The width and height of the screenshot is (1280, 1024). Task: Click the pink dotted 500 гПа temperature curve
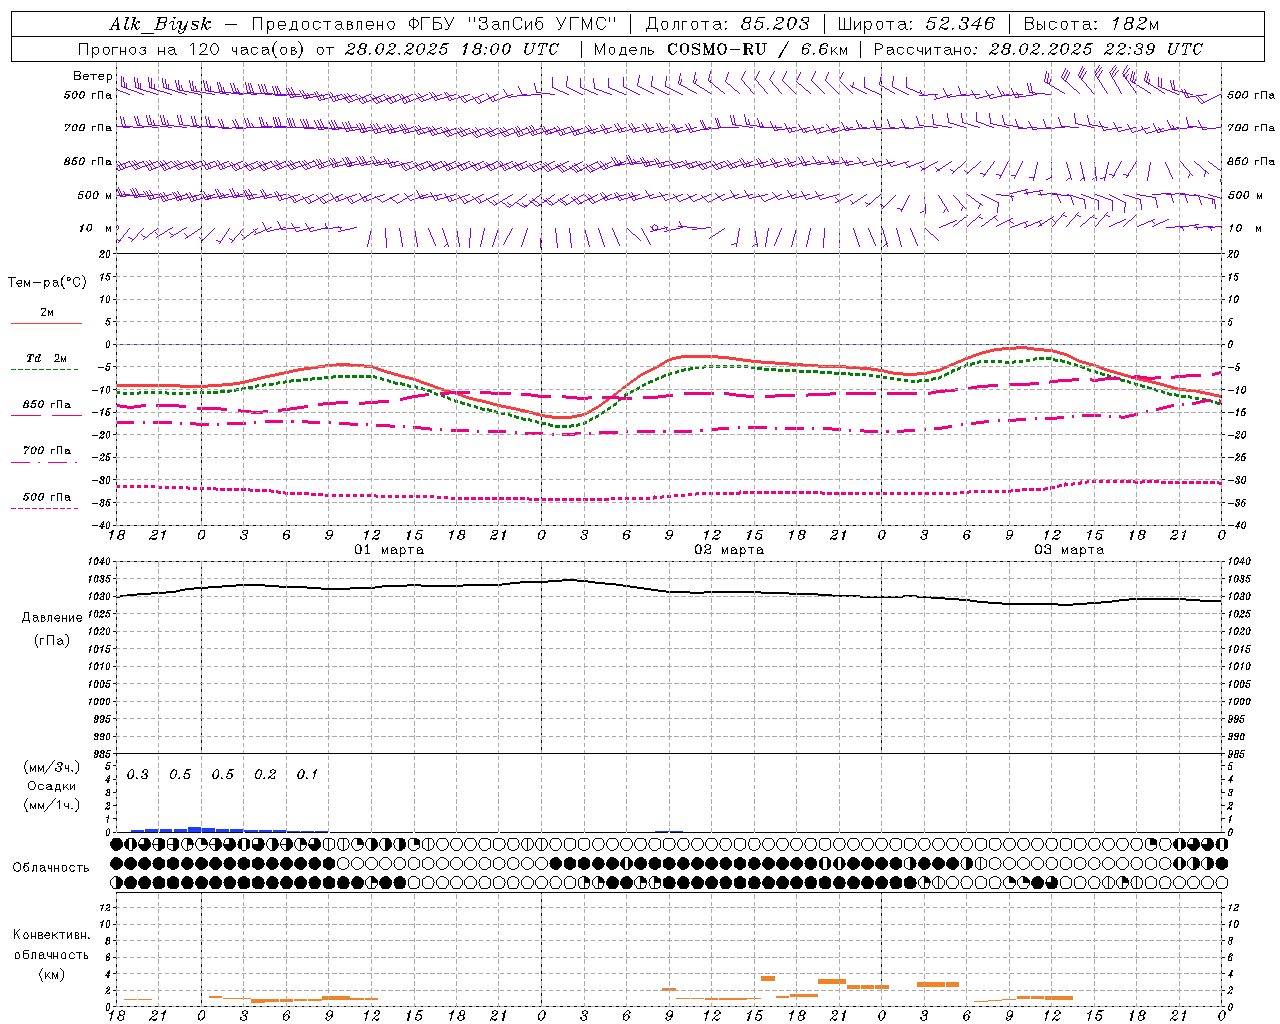(x=670, y=496)
